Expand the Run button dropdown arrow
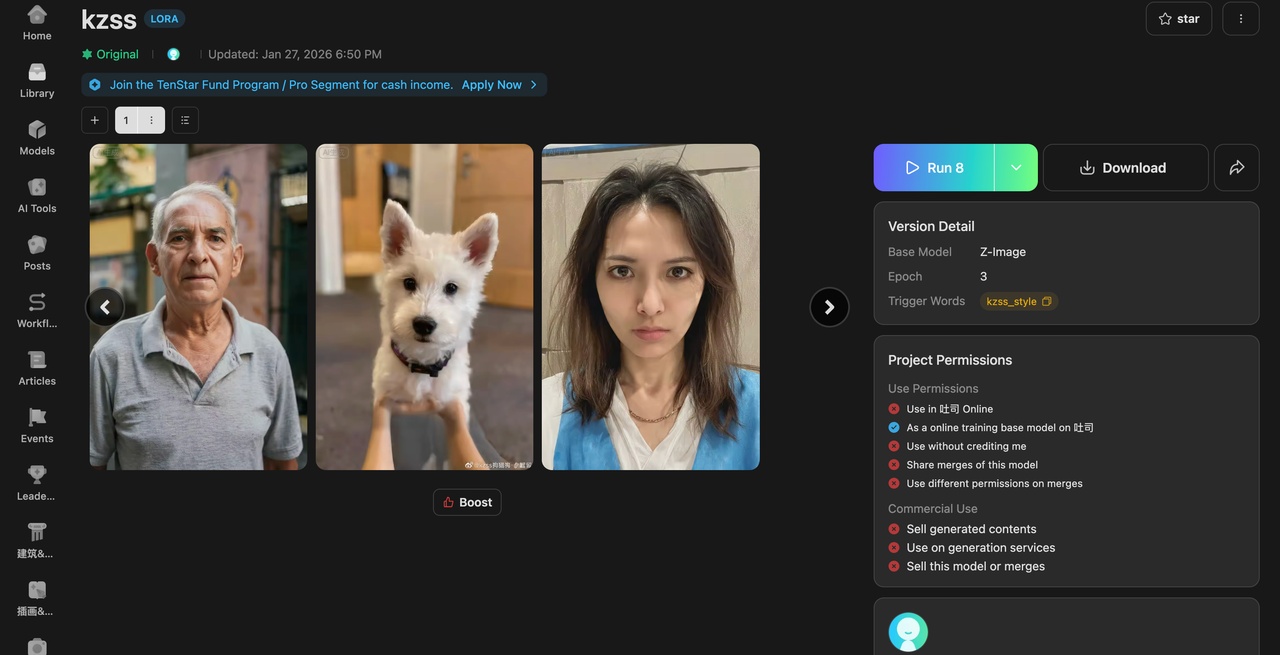Viewport: 1280px width, 655px height. pos(1016,168)
